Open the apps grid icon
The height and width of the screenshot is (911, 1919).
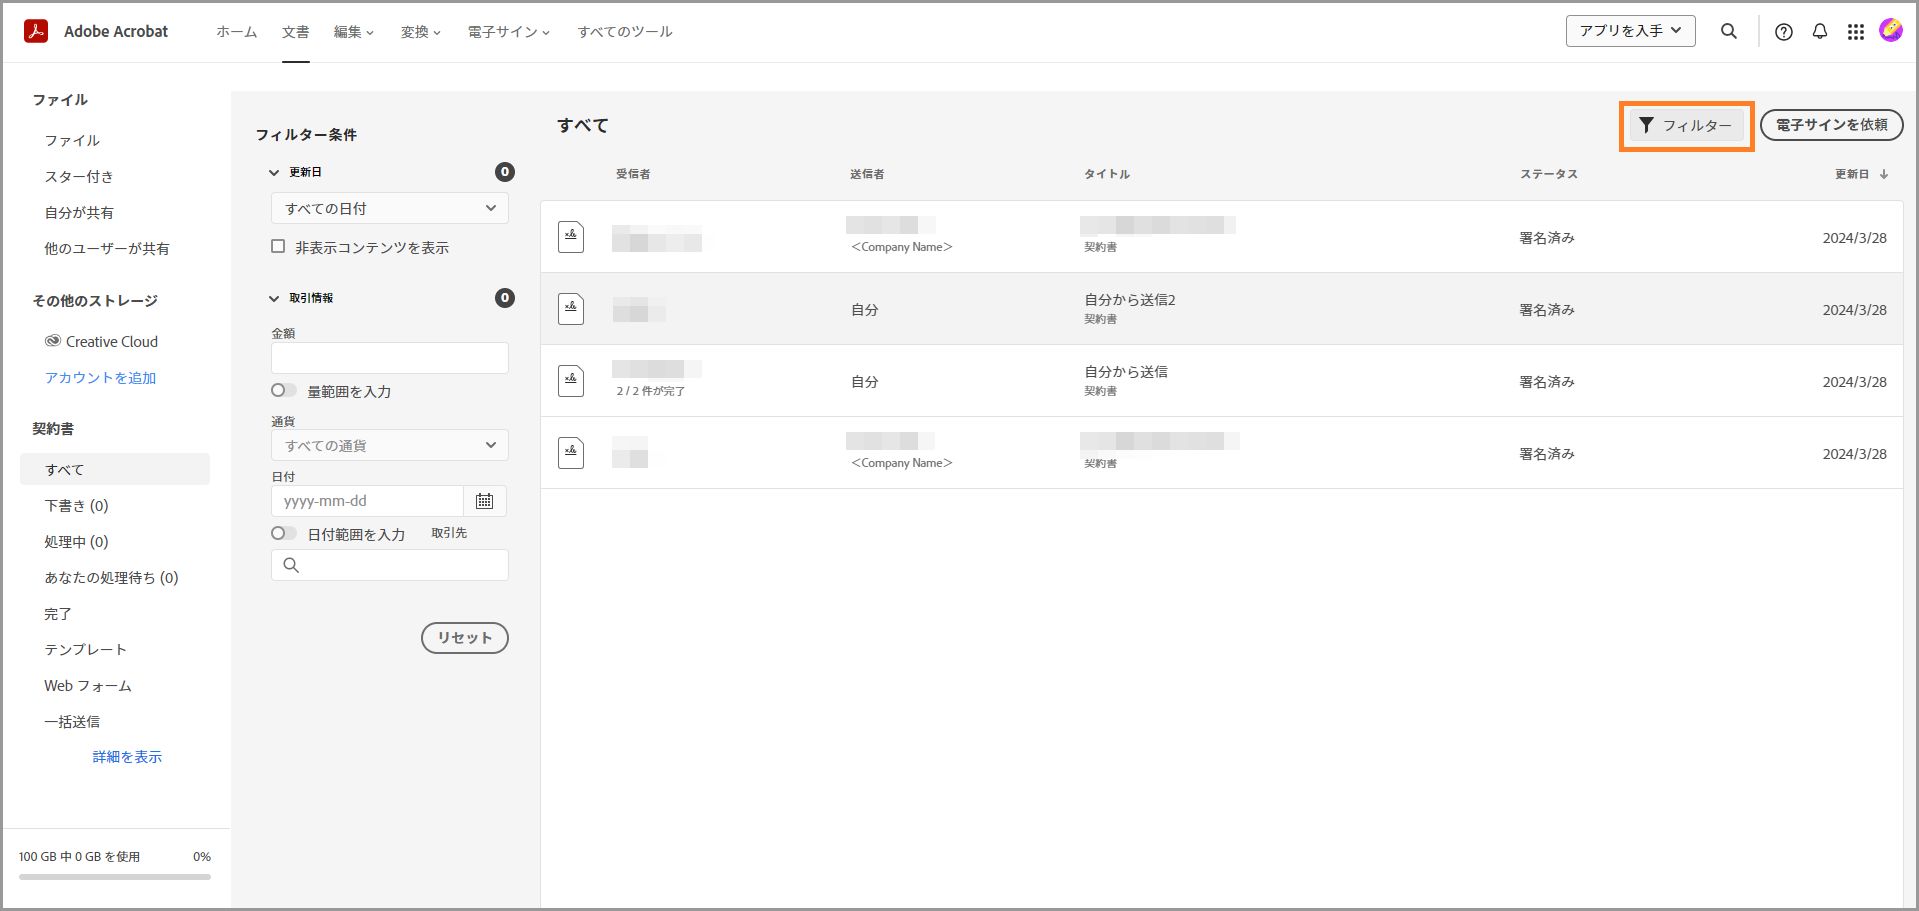tap(1856, 31)
